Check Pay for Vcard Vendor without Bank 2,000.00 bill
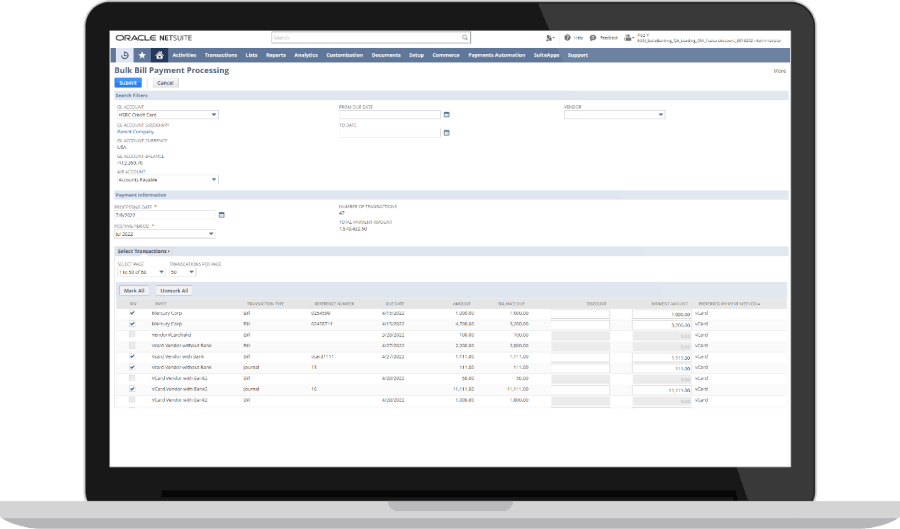The width and height of the screenshot is (900, 529). [132, 345]
